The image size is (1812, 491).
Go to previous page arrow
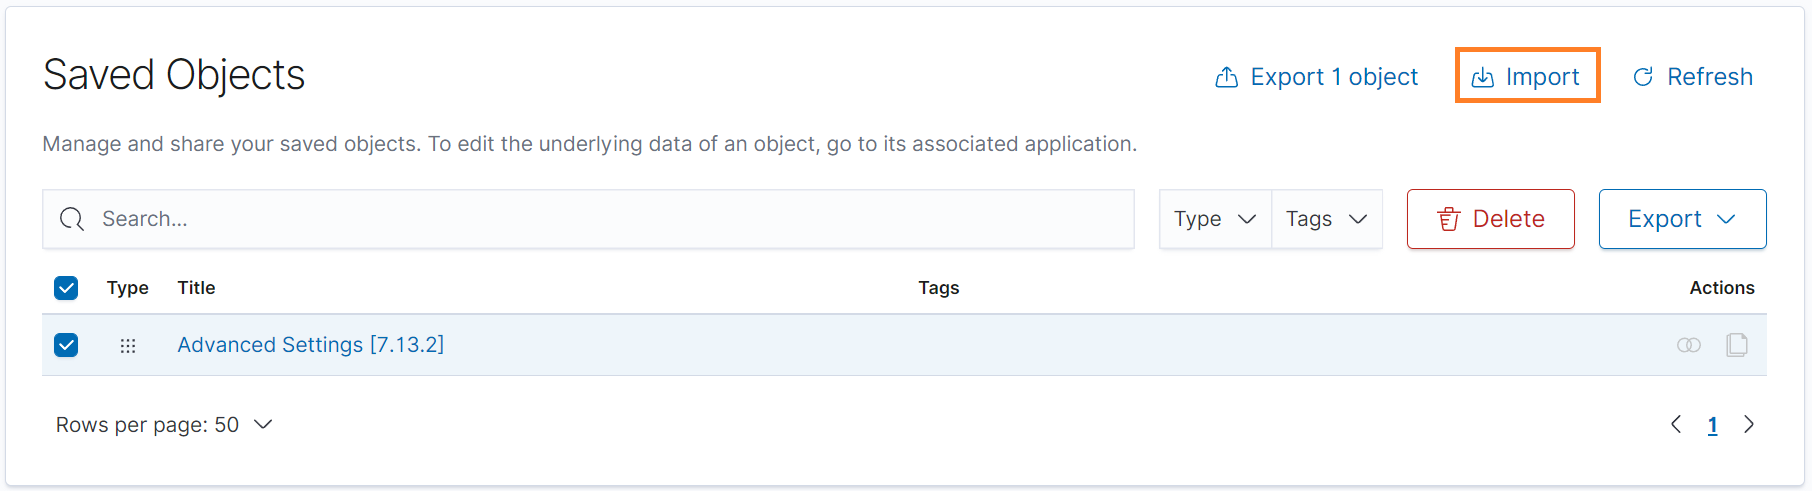tap(1676, 425)
